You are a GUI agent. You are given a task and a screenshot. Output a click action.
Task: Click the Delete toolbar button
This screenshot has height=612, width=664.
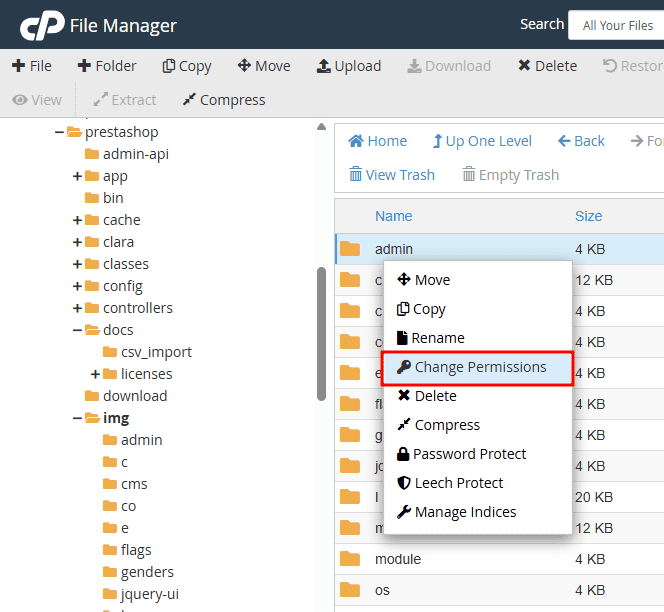pos(547,66)
